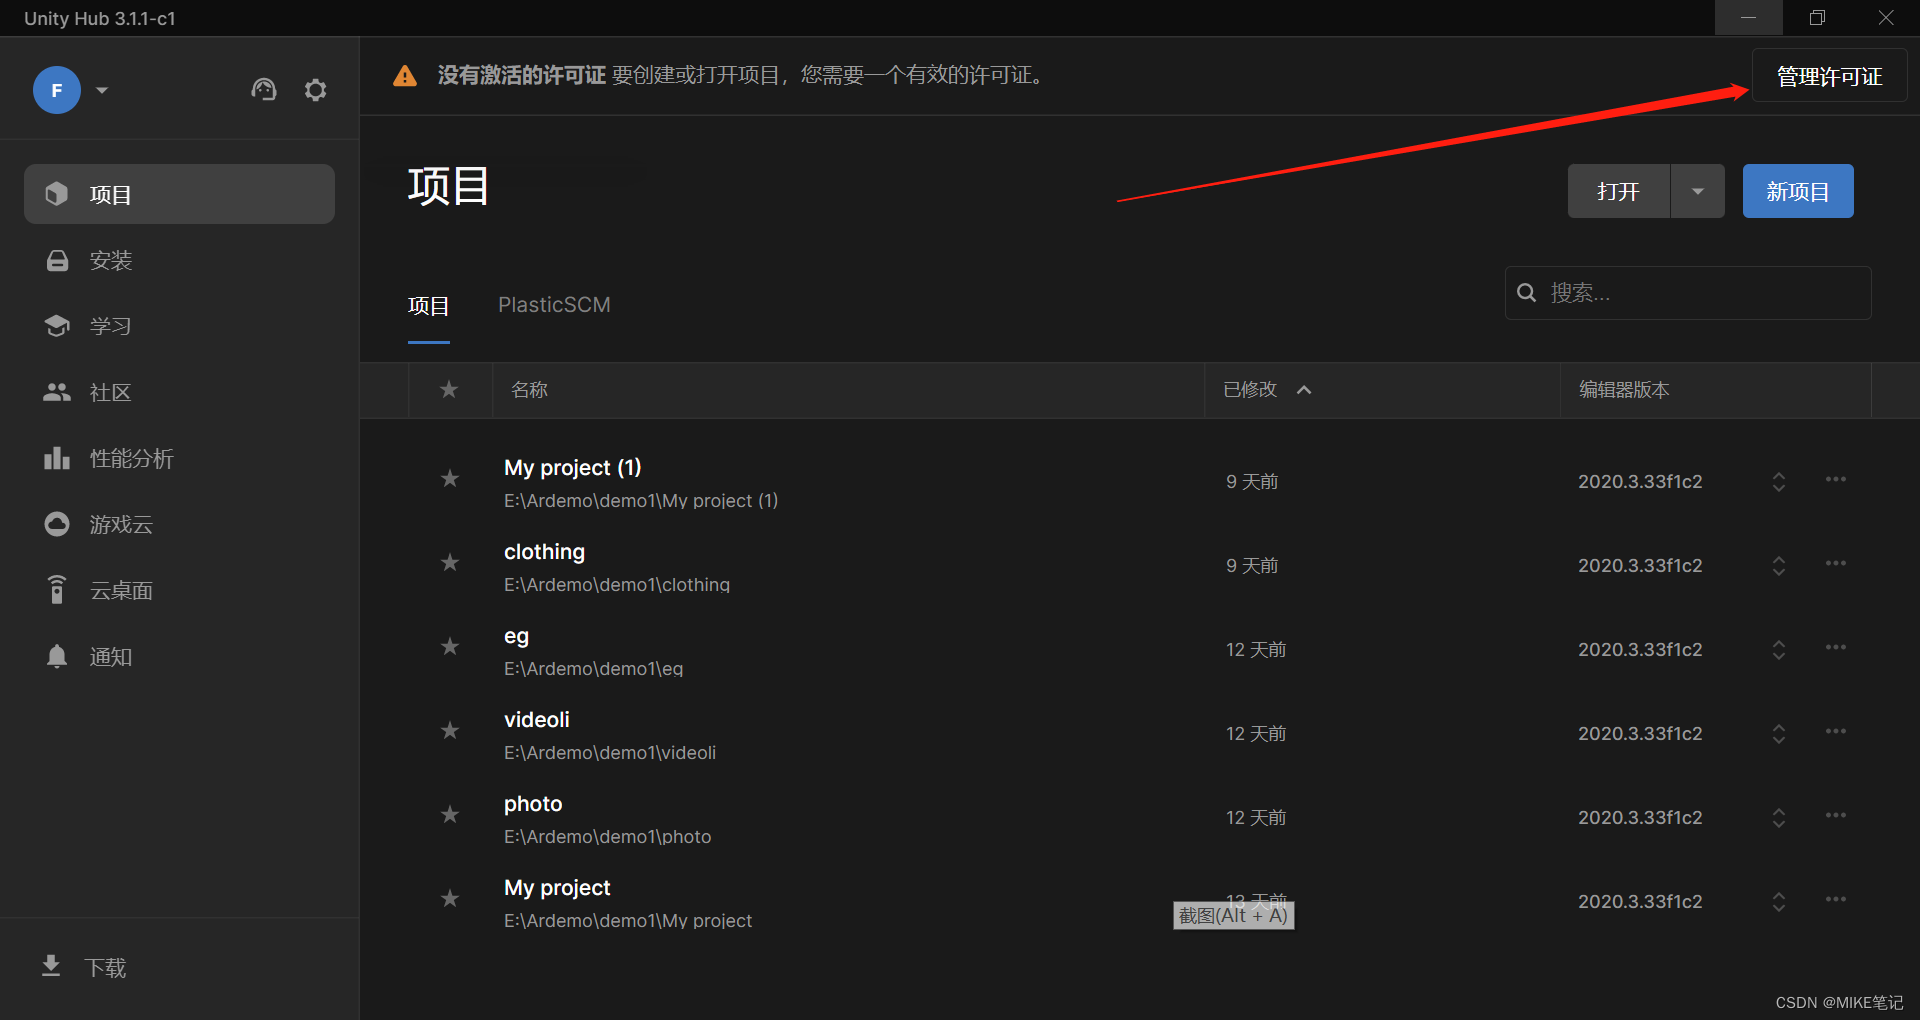Select 项目 in the sidebar
The image size is (1920, 1020).
pos(179,194)
